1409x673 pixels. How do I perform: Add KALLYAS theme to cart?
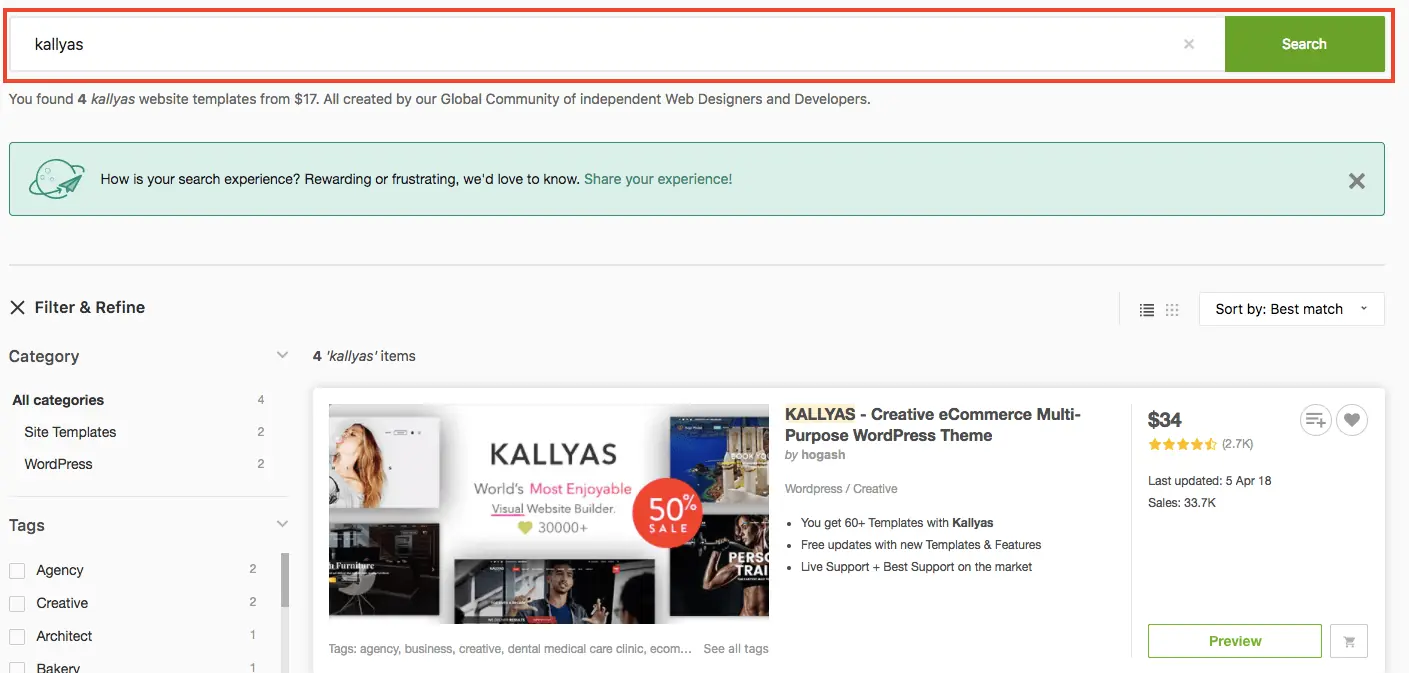[x=1349, y=641]
